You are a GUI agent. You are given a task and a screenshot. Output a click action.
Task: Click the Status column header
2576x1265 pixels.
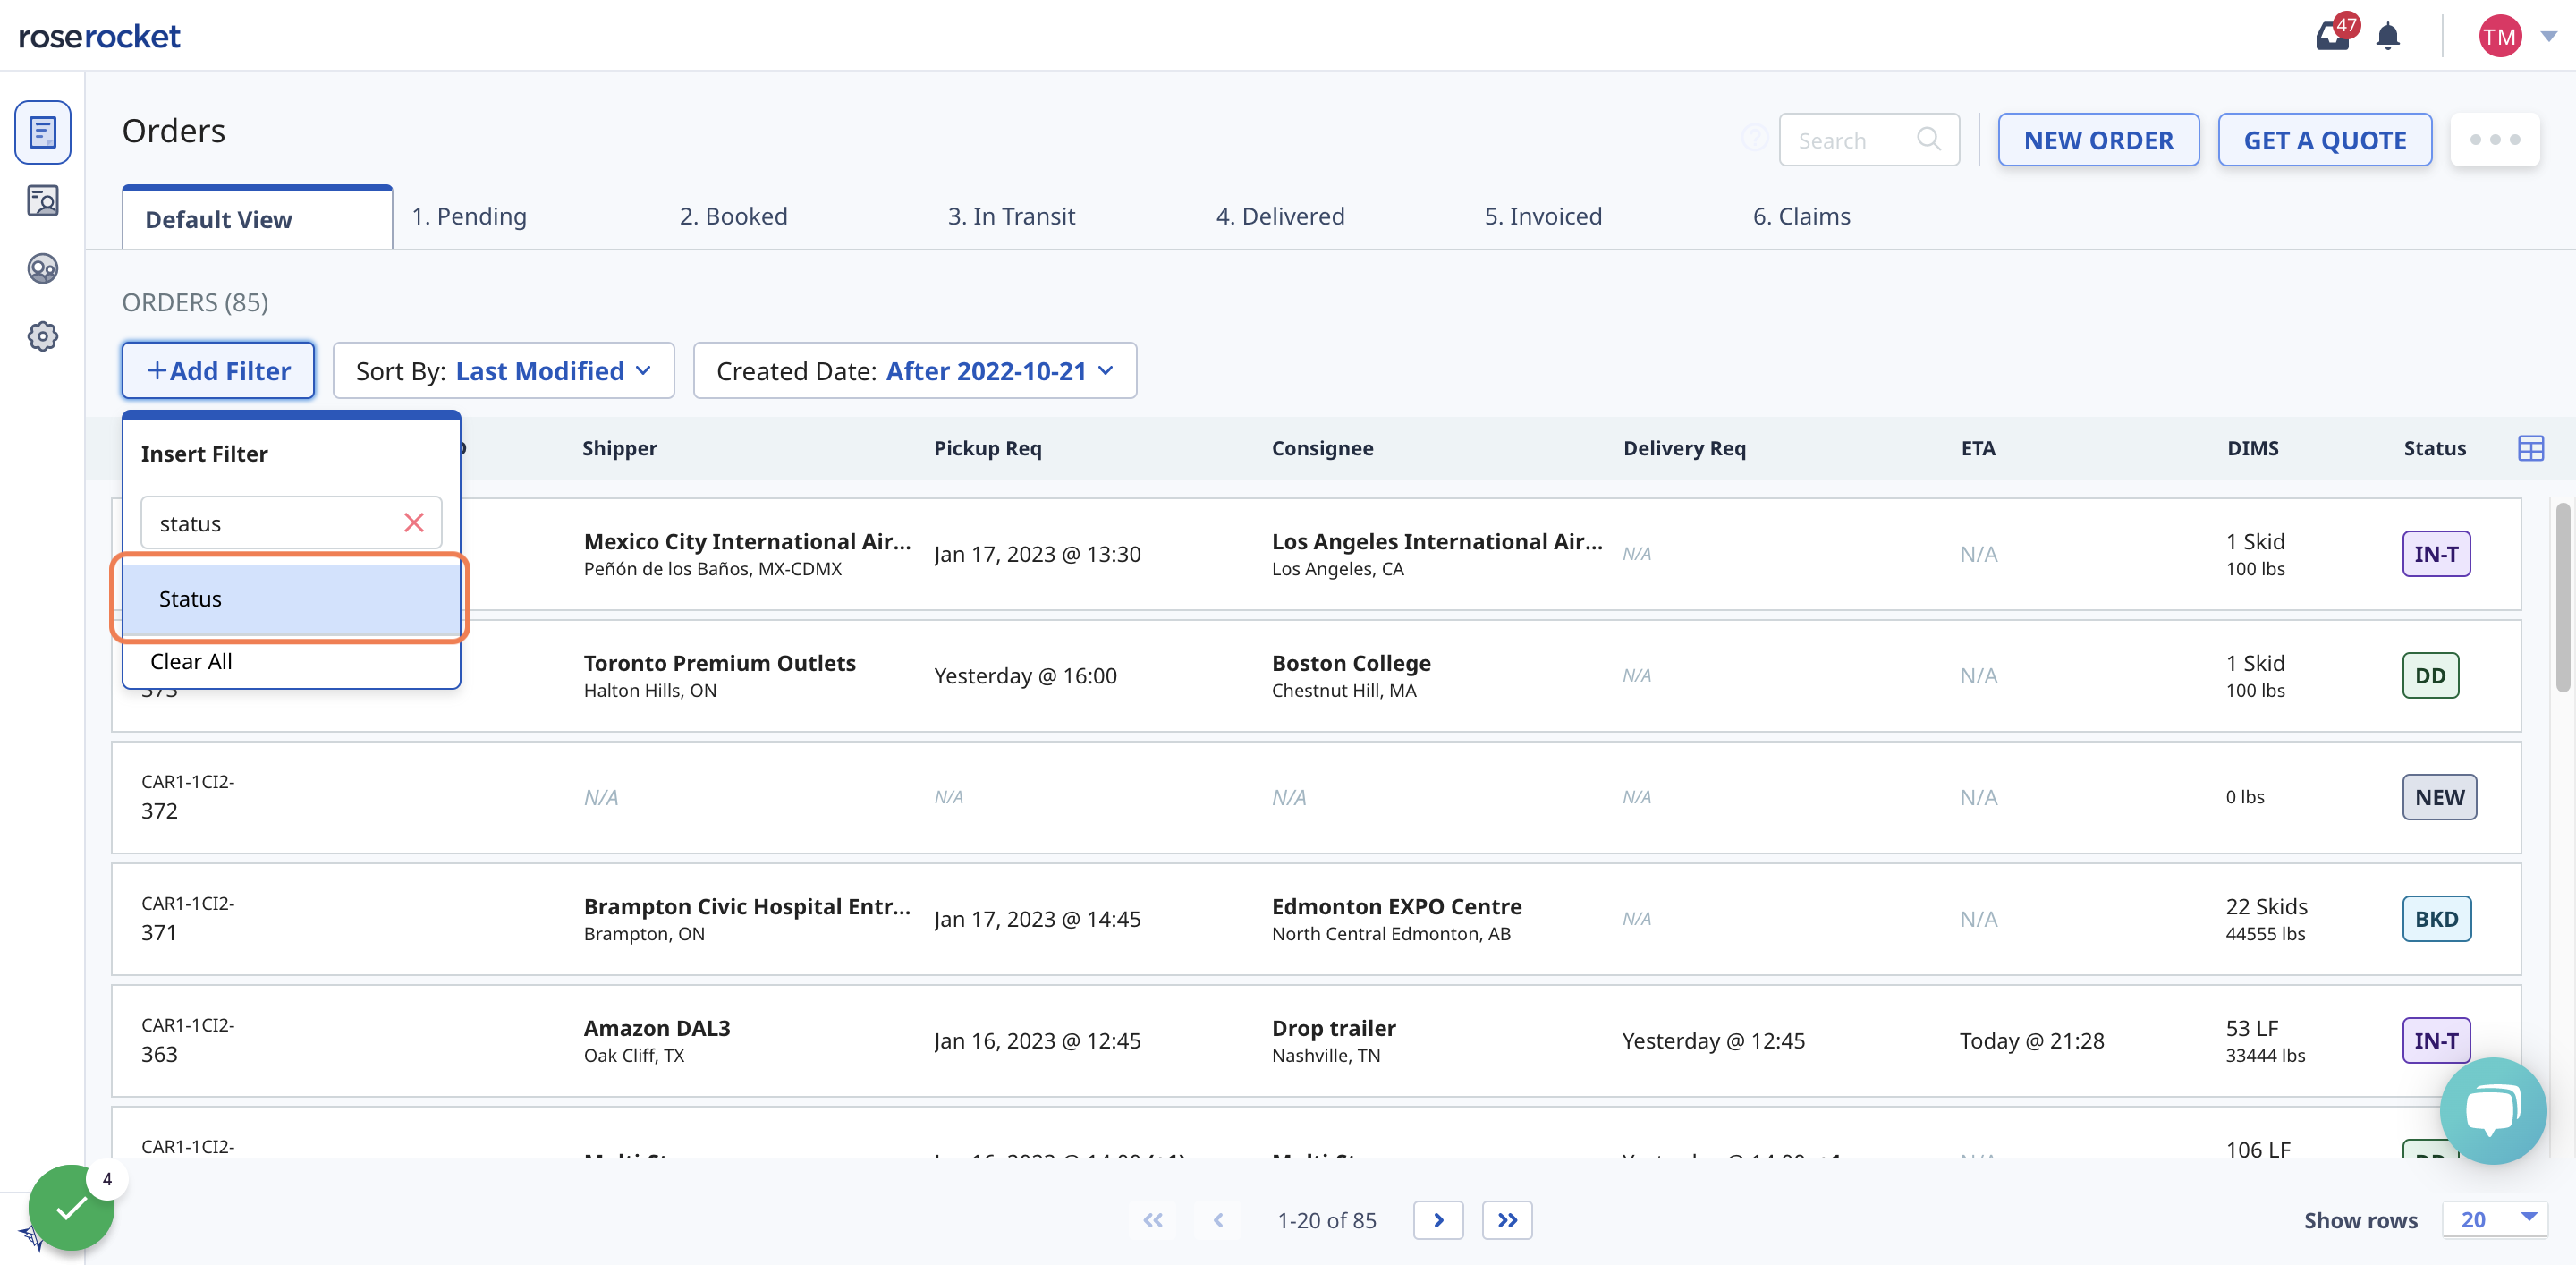click(x=2434, y=448)
